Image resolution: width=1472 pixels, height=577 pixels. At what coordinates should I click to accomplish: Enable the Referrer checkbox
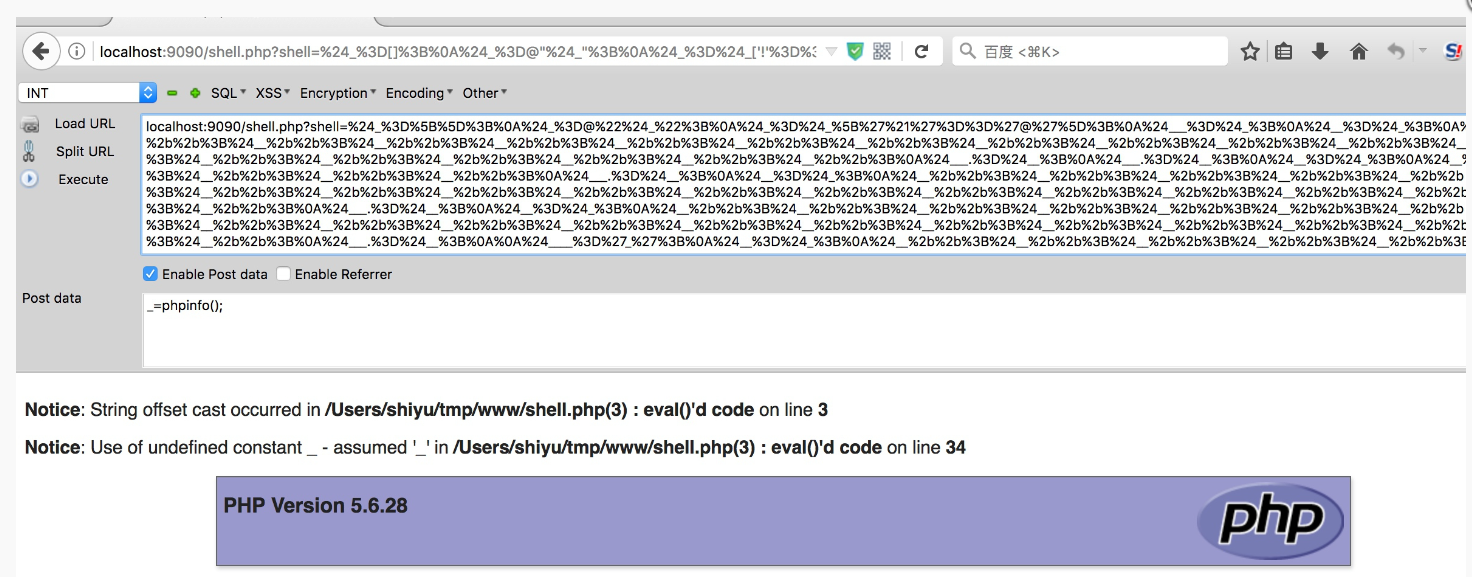284,274
